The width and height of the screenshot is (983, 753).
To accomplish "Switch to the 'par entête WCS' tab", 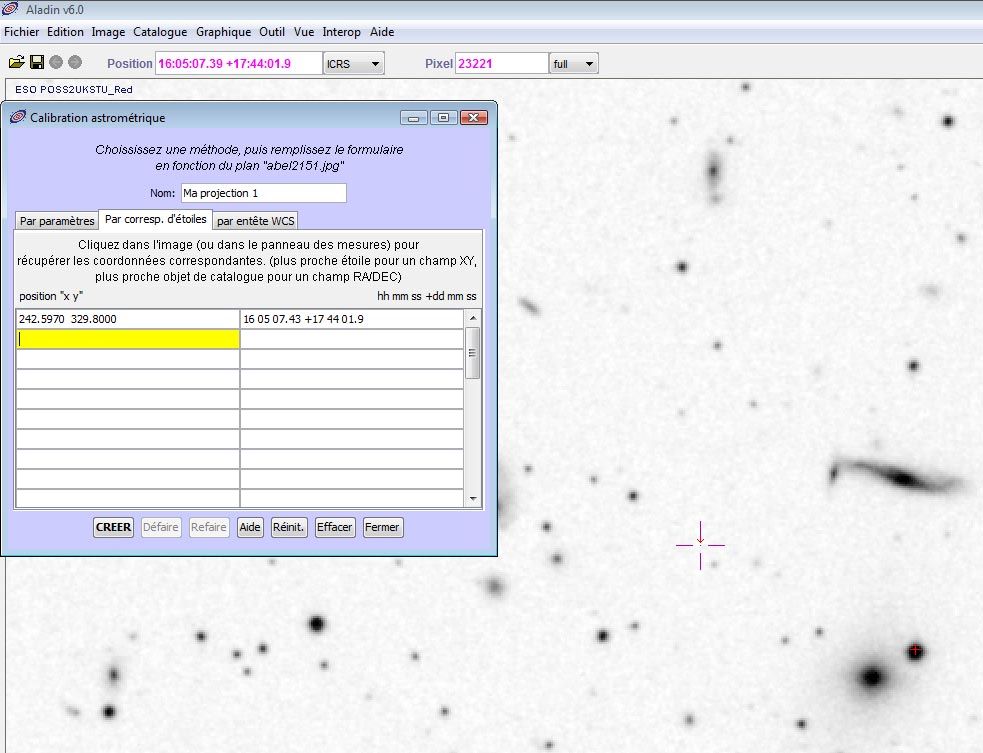I will (255, 221).
